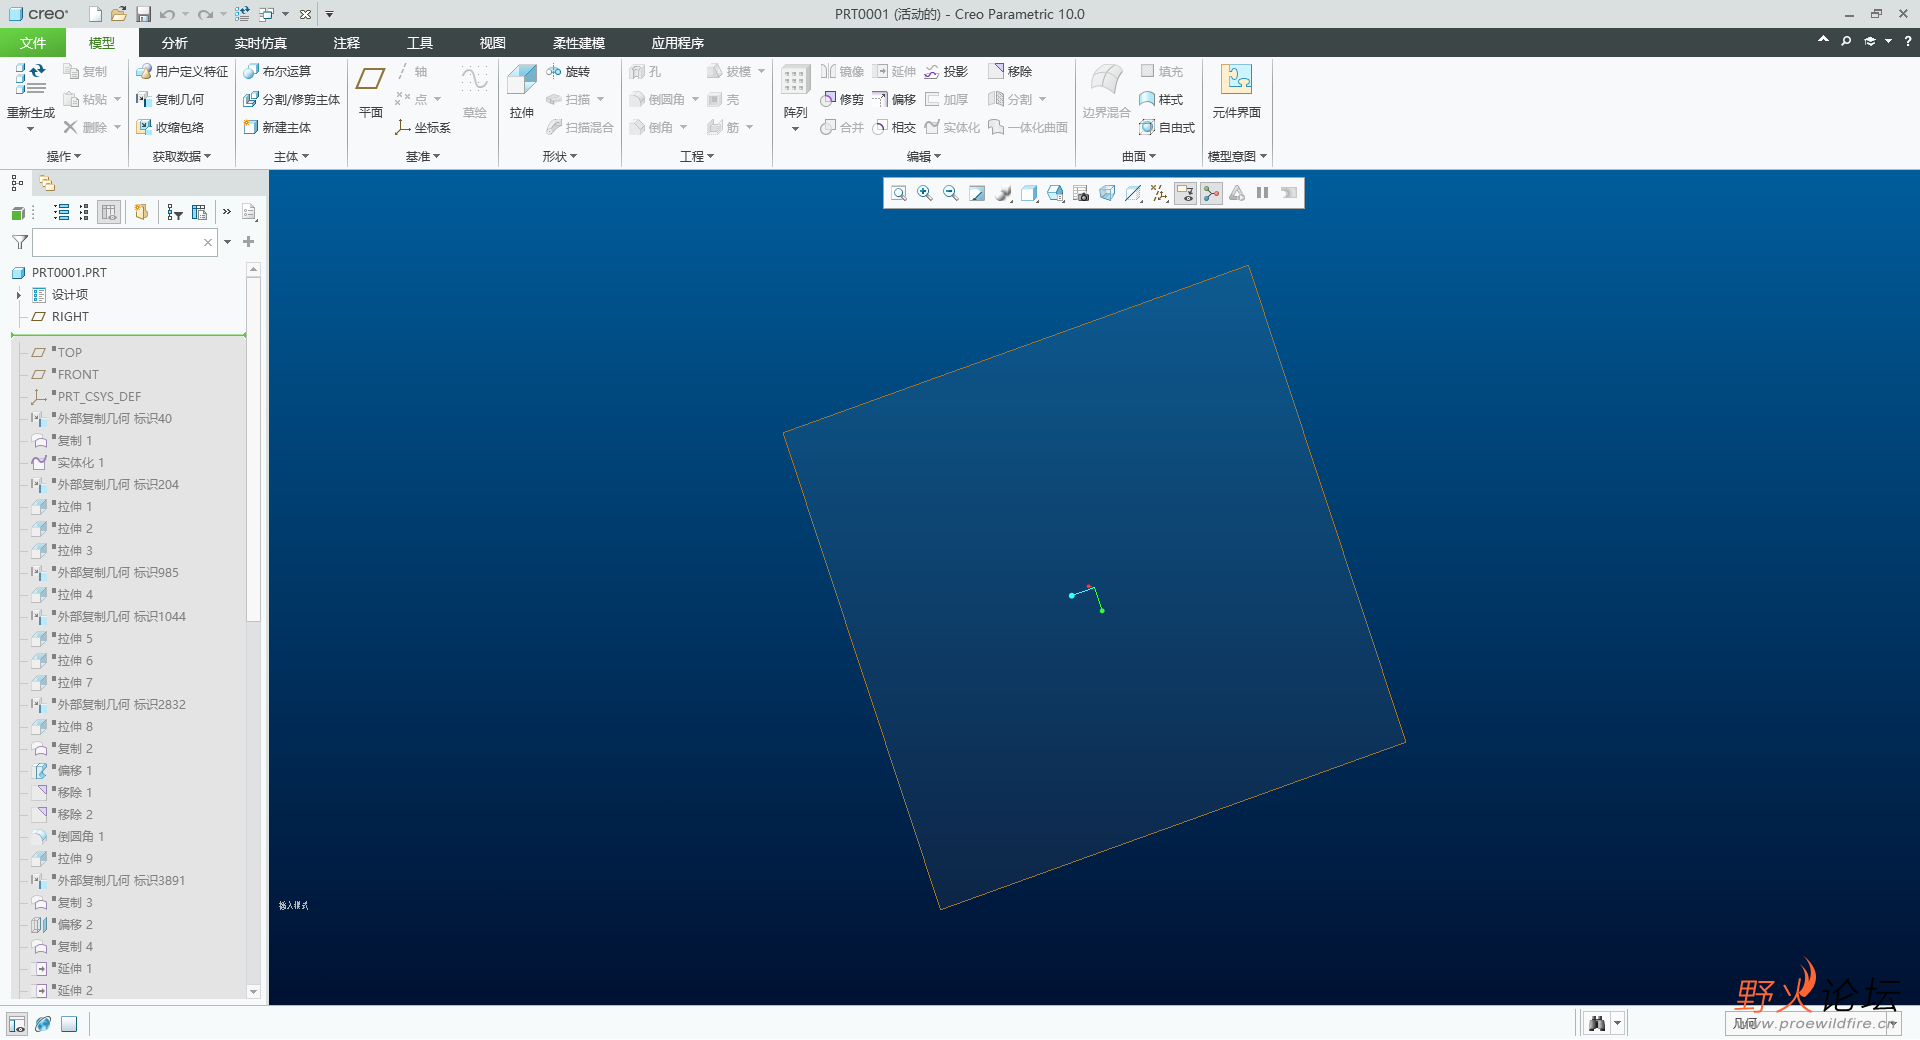Click the perspective view cube icon

point(1107,194)
